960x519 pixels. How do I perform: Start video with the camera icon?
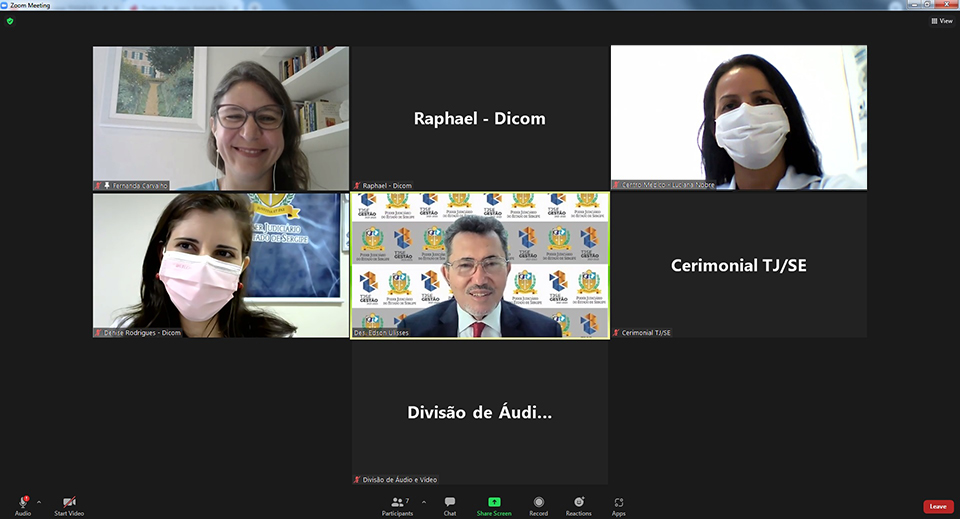tap(69, 502)
